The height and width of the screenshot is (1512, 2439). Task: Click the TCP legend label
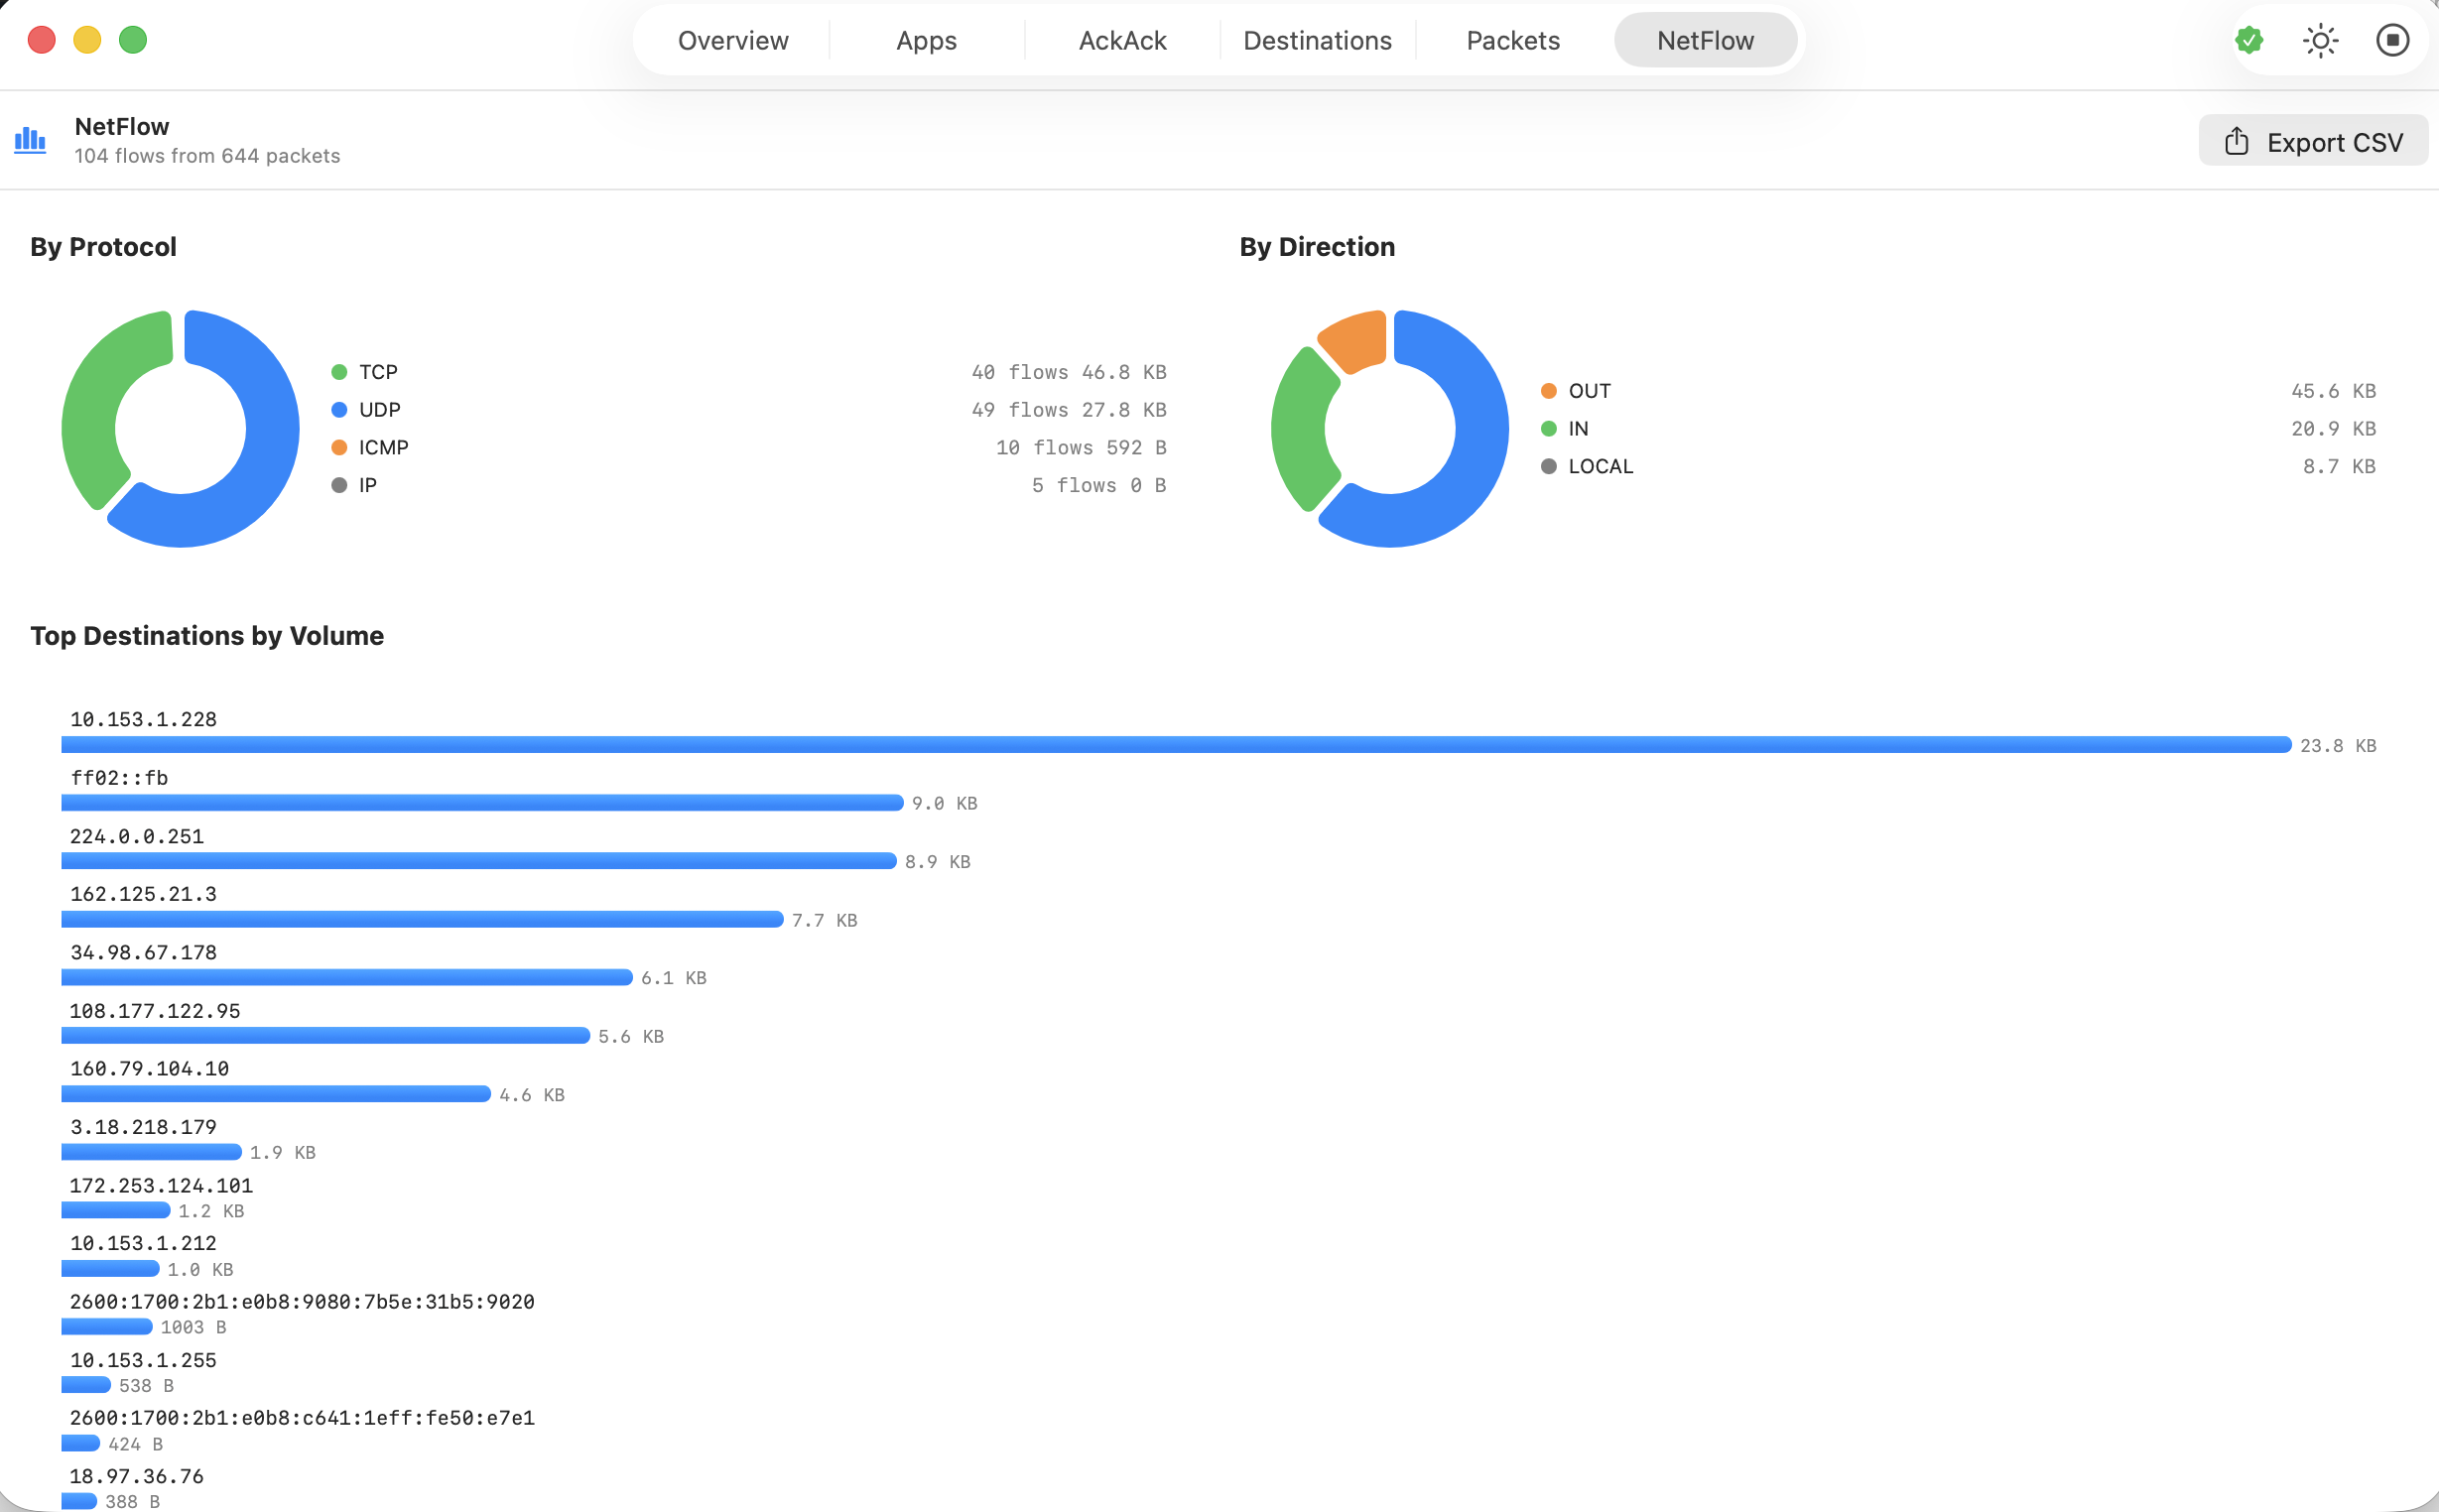tap(378, 372)
